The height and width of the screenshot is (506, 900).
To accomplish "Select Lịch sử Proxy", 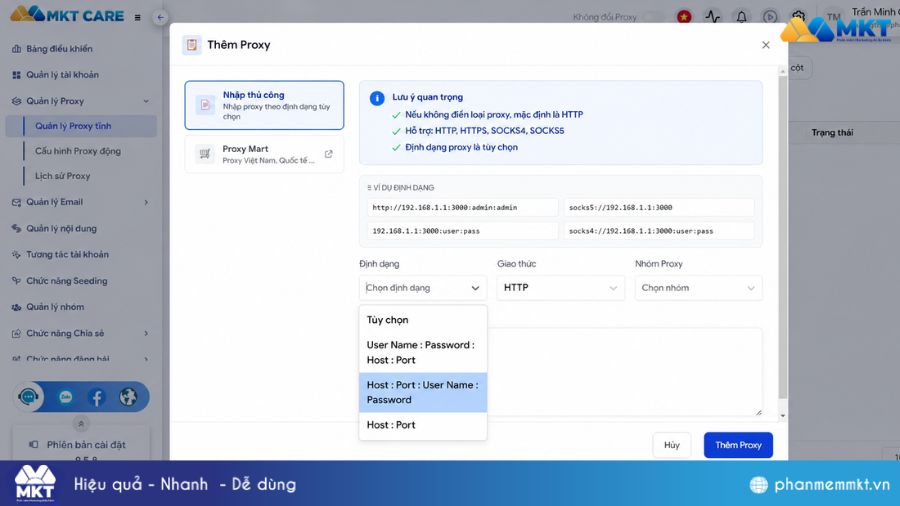I will coord(63,176).
